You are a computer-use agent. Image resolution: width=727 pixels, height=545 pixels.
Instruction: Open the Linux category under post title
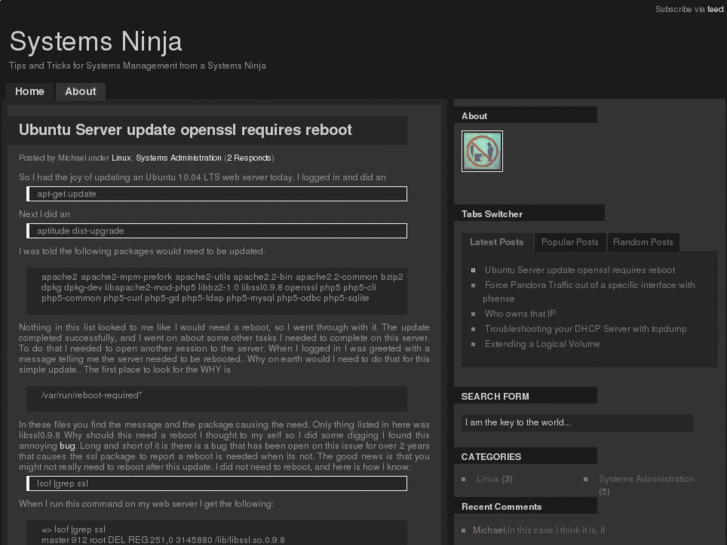pyautogui.click(x=121, y=158)
